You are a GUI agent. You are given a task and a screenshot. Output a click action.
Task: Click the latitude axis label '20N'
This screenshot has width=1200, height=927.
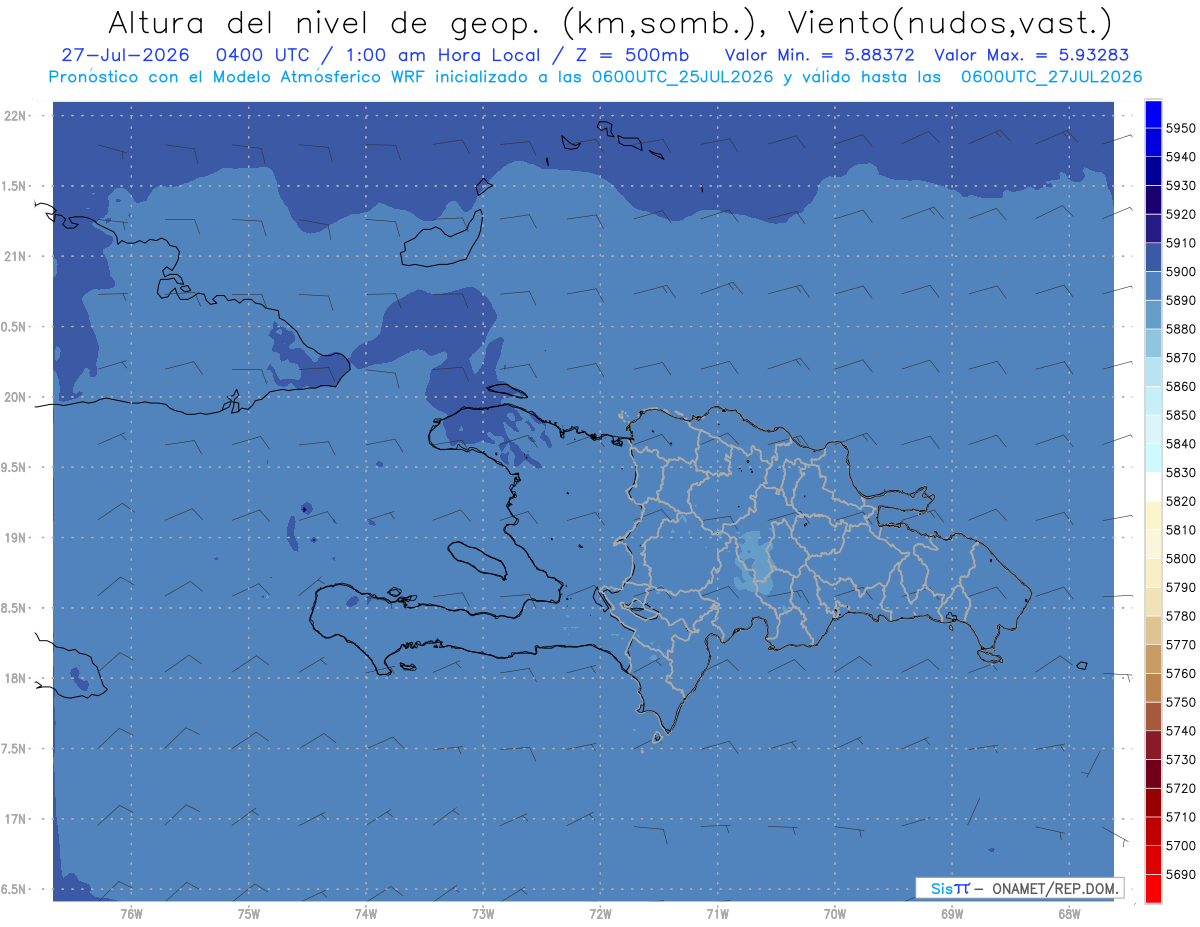[x=17, y=397]
